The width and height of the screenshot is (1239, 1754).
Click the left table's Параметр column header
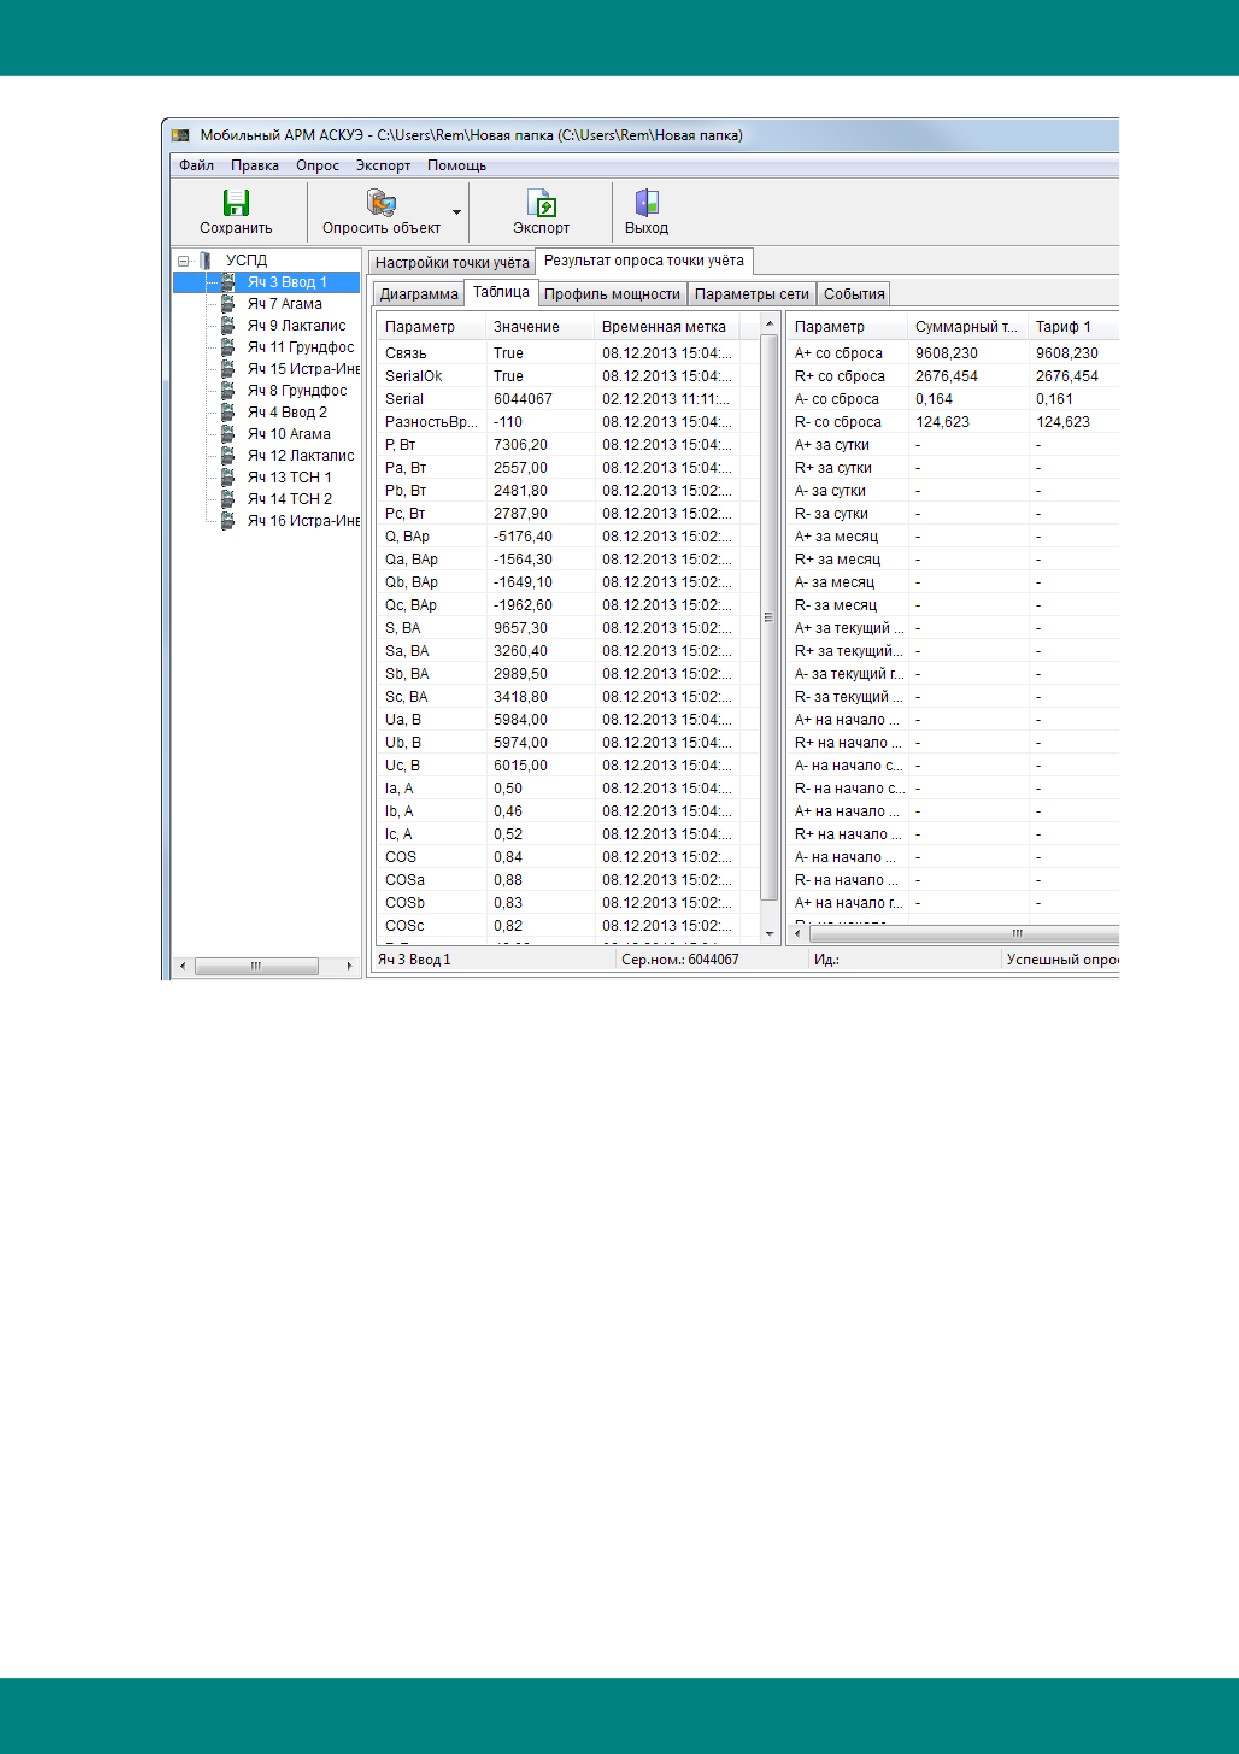click(x=431, y=327)
